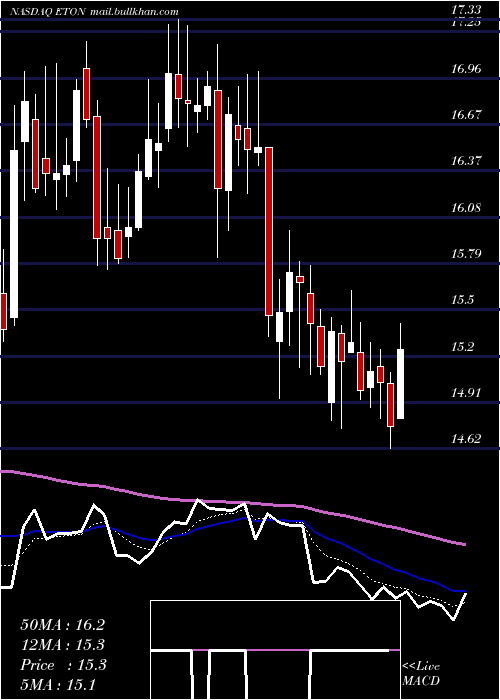The image size is (500, 700).
Task: Click the last white candlestick on the chart
Action: pos(400,384)
